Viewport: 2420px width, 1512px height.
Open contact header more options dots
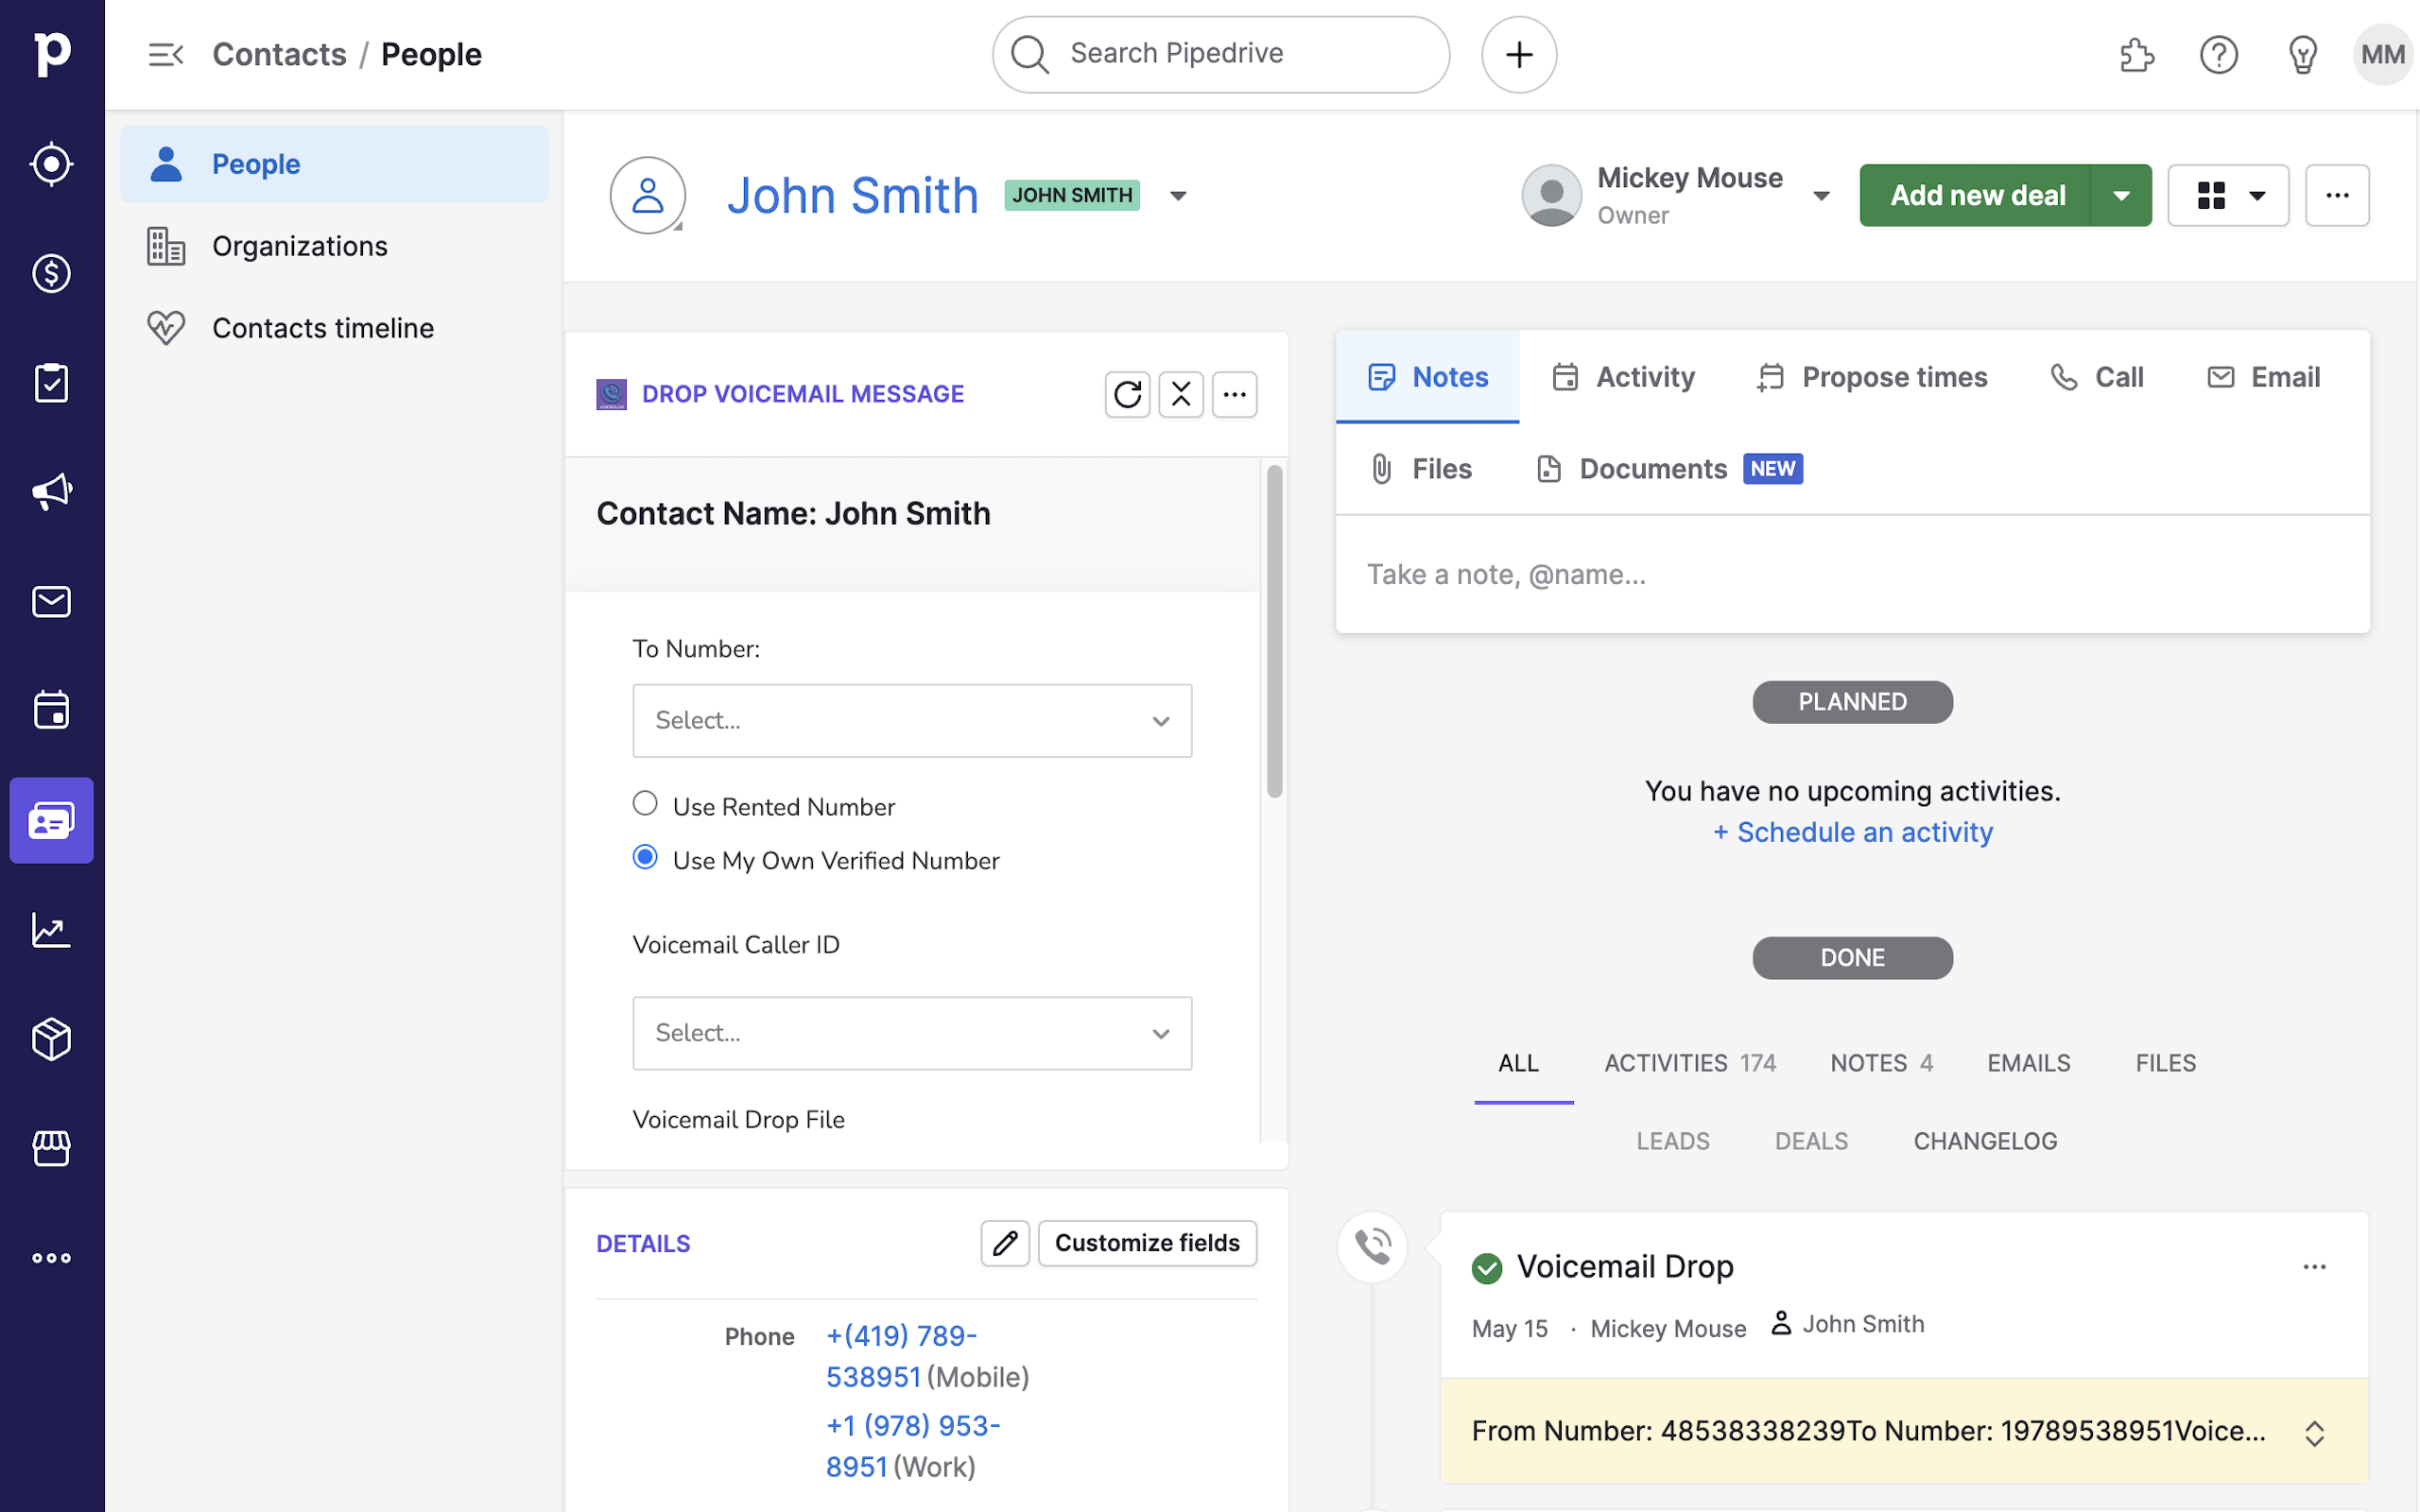tap(2337, 195)
